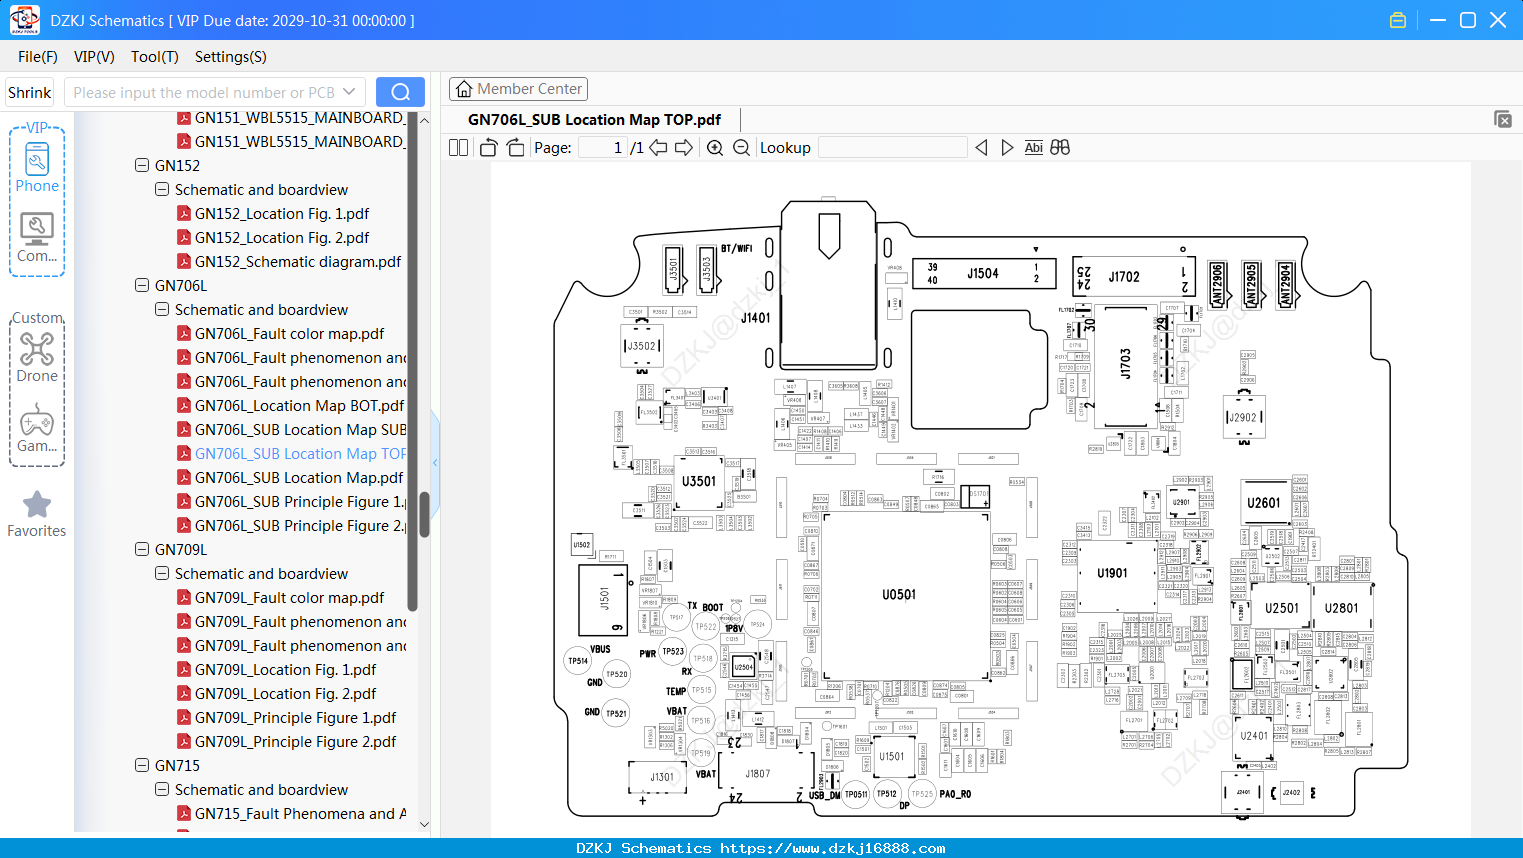The height and width of the screenshot is (858, 1523).
Task: Zoom in on the PDF
Action: [715, 148]
